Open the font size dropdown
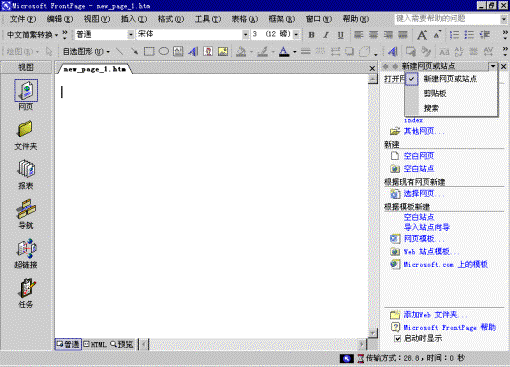Image resolution: width=510 pixels, height=367 pixels. pyautogui.click(x=296, y=34)
